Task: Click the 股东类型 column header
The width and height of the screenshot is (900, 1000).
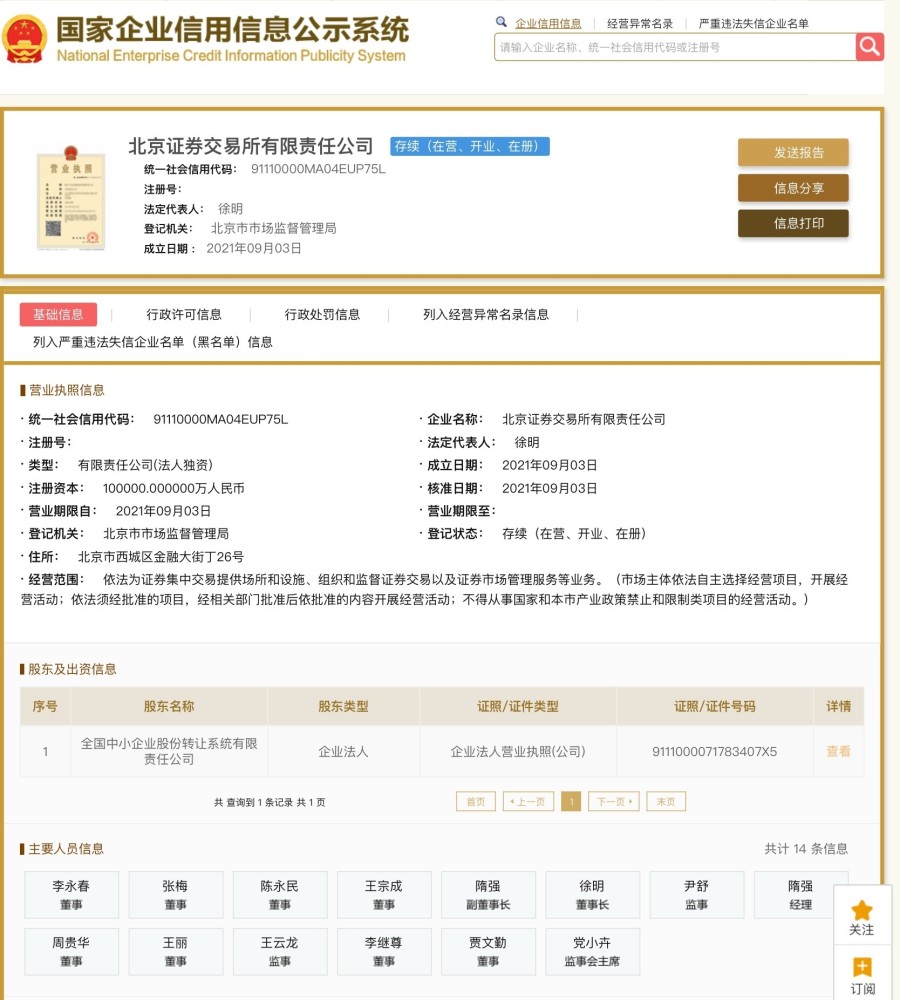Action: [343, 706]
